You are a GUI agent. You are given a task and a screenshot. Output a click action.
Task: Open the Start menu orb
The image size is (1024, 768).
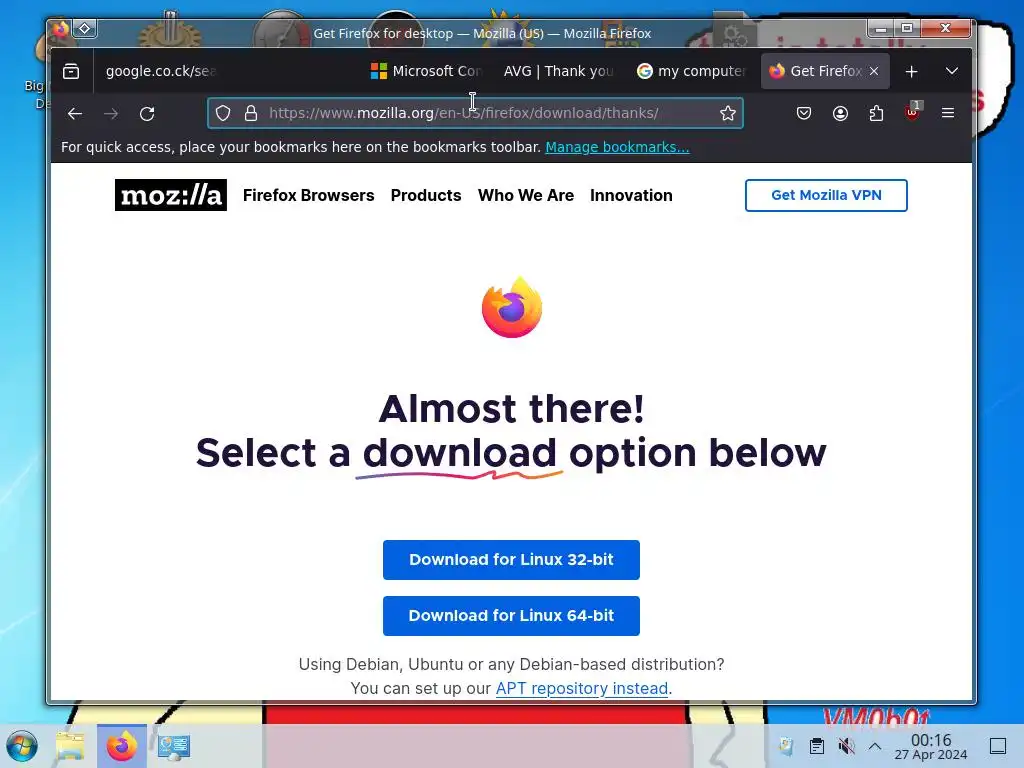pos(22,746)
